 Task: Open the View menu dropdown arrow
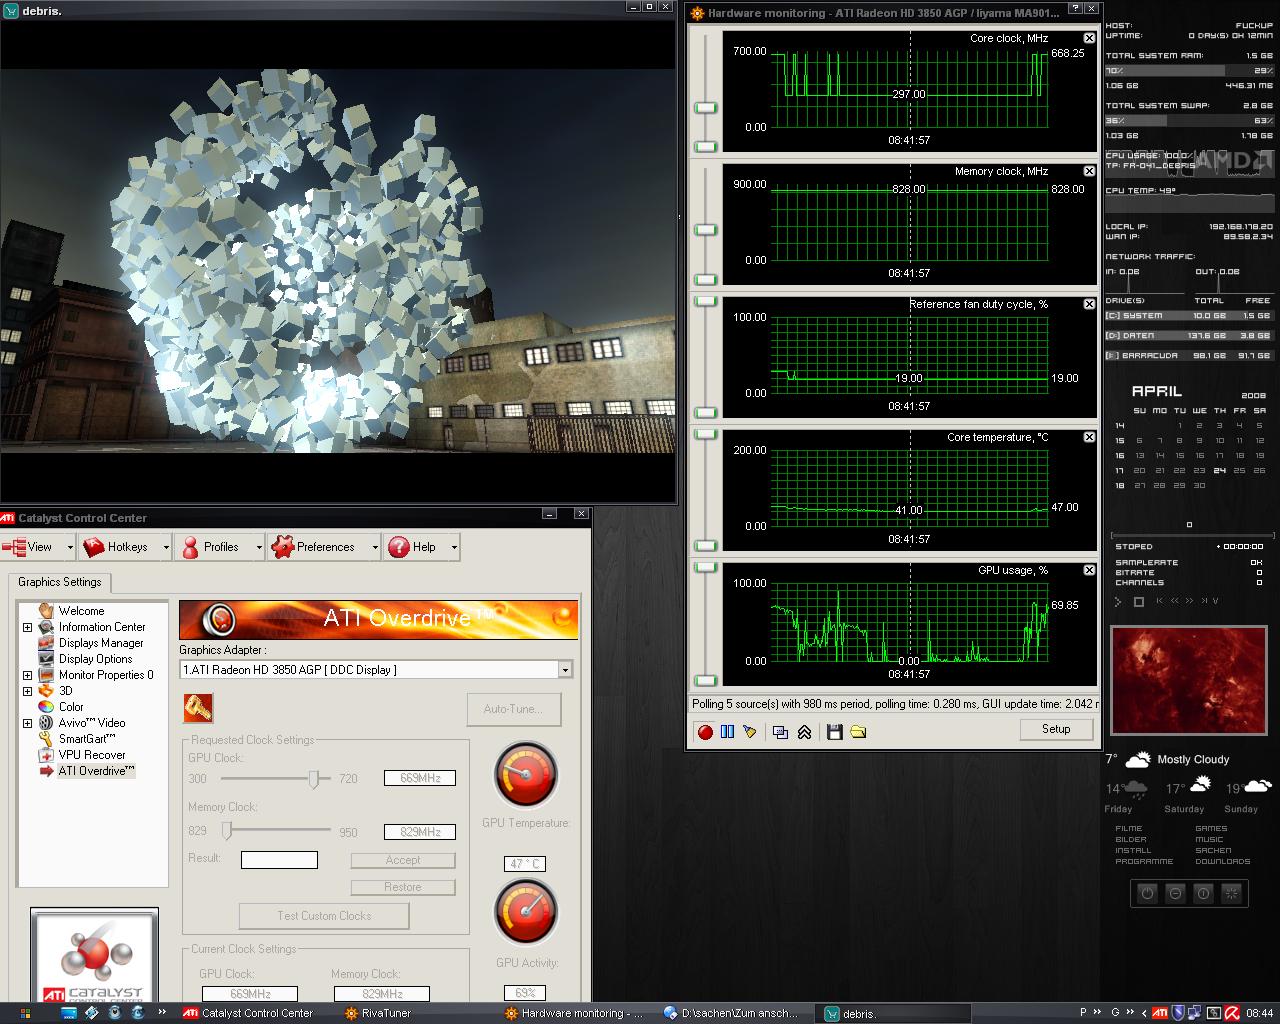[x=69, y=547]
